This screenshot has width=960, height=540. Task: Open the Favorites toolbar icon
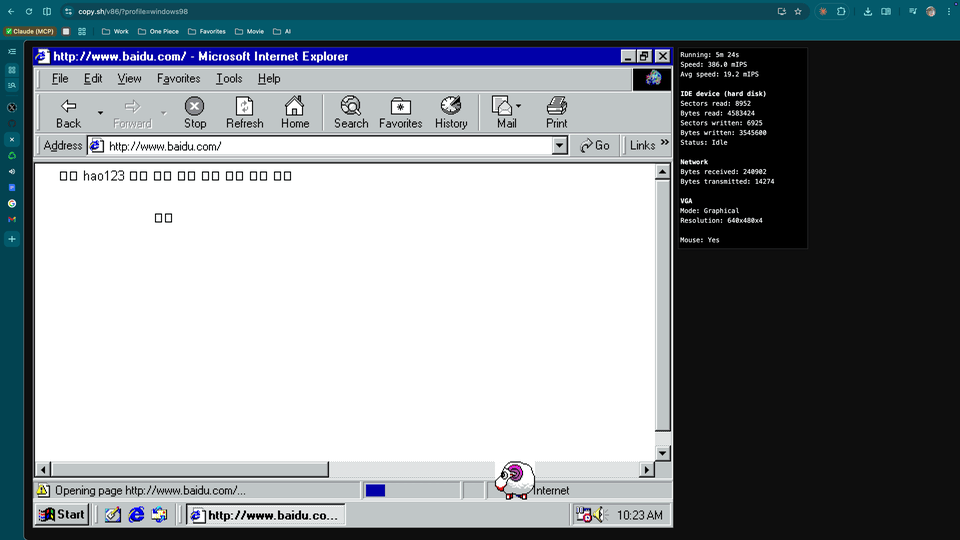click(x=400, y=112)
